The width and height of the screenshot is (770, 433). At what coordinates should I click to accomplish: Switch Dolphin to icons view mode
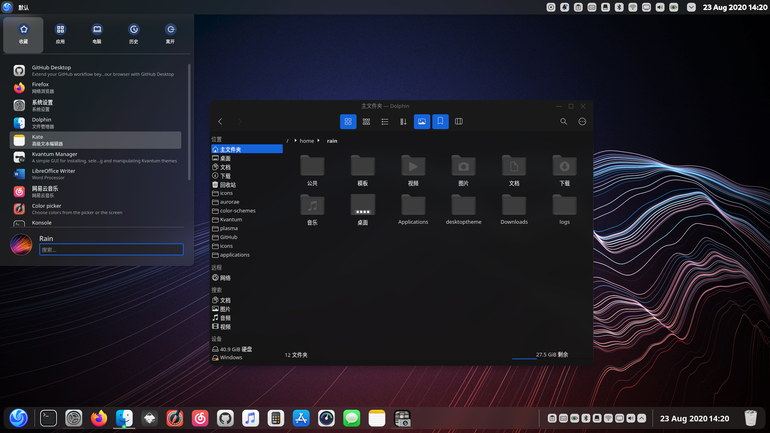[348, 121]
